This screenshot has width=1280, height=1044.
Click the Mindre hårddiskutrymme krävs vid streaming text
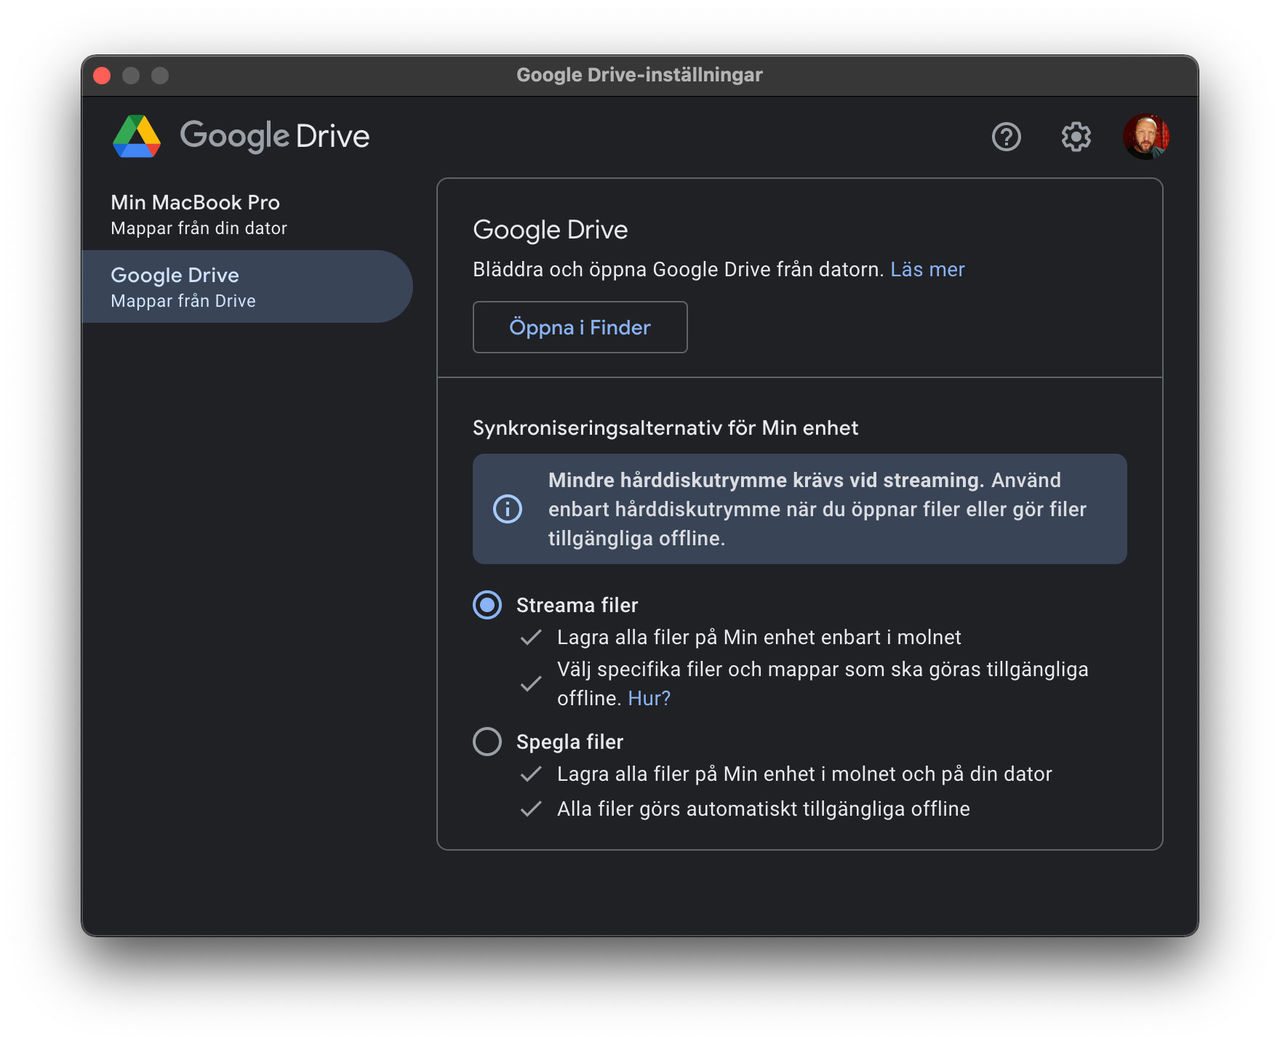(766, 480)
